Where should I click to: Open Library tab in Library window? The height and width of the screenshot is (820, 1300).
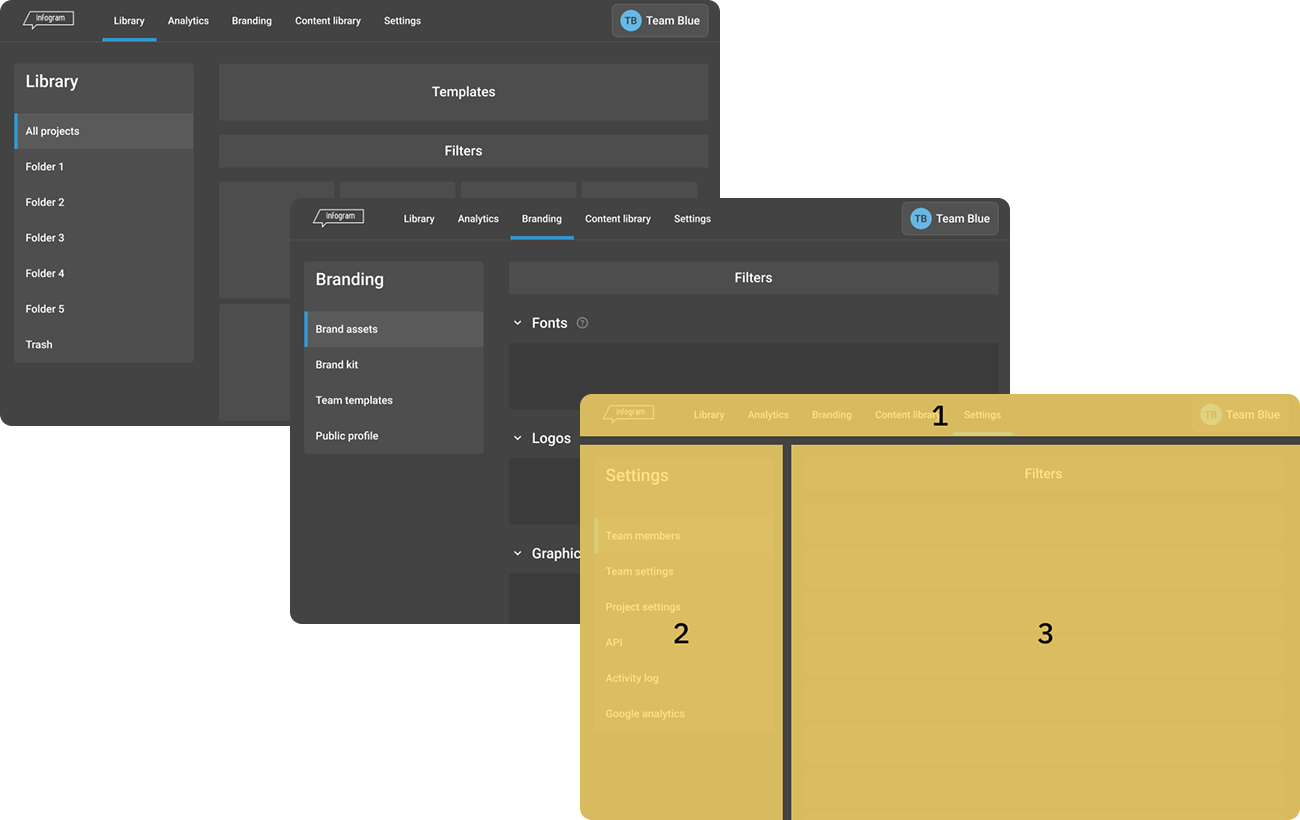pyautogui.click(x=129, y=21)
